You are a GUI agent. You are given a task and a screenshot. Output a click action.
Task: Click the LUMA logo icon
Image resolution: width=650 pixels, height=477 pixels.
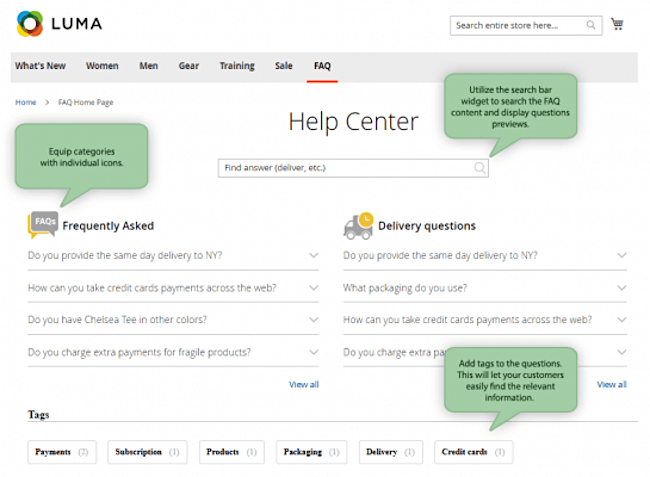[x=29, y=23]
